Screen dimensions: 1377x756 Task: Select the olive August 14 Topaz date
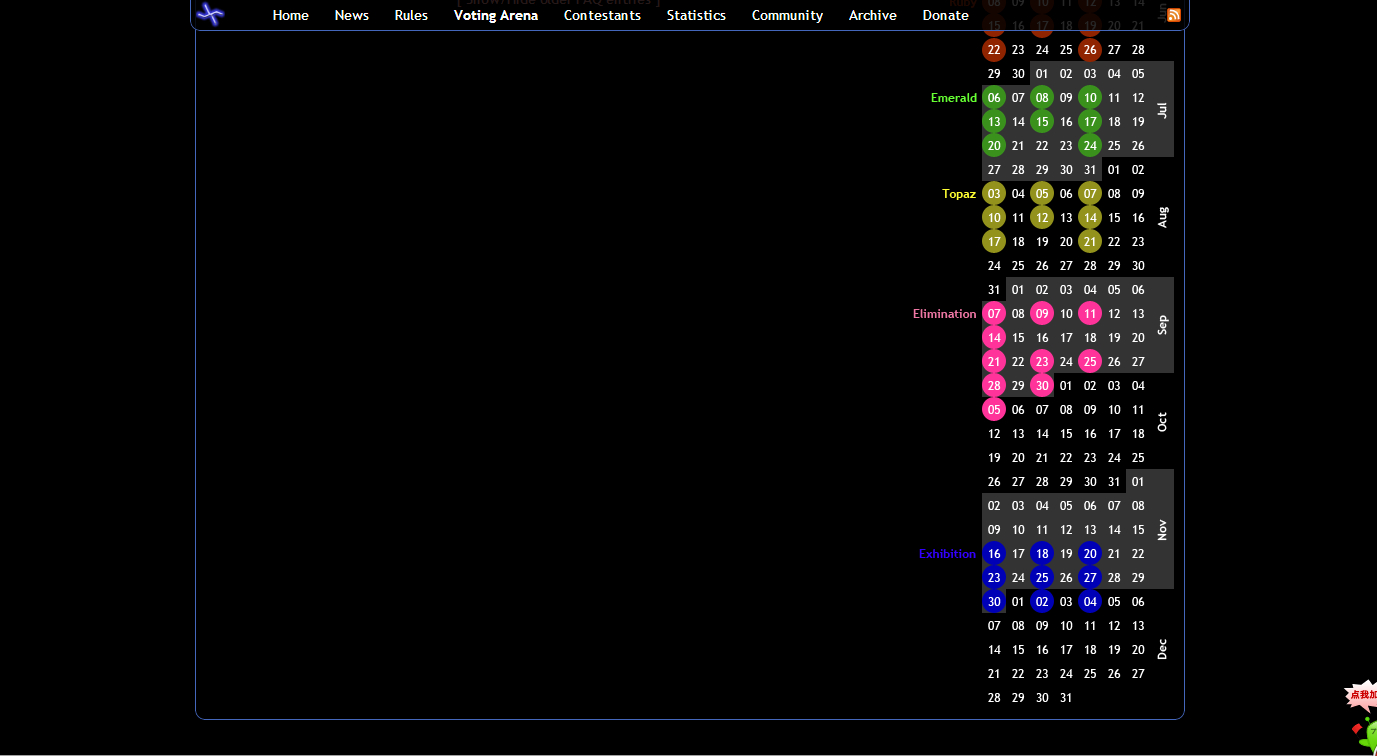[x=1090, y=218]
